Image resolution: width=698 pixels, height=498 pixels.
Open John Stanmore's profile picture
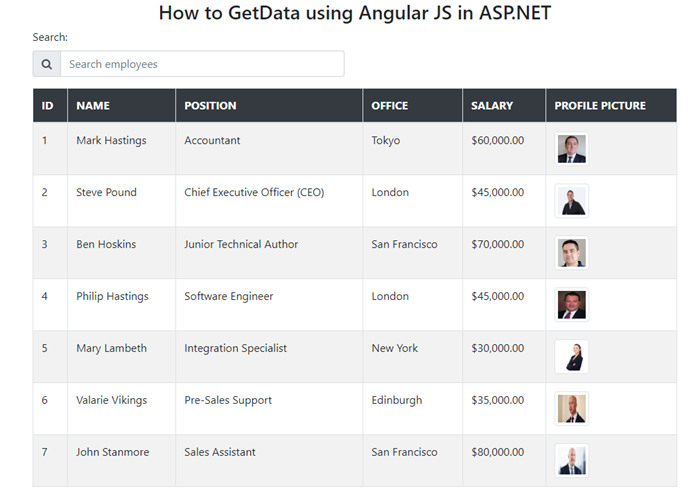click(572, 461)
